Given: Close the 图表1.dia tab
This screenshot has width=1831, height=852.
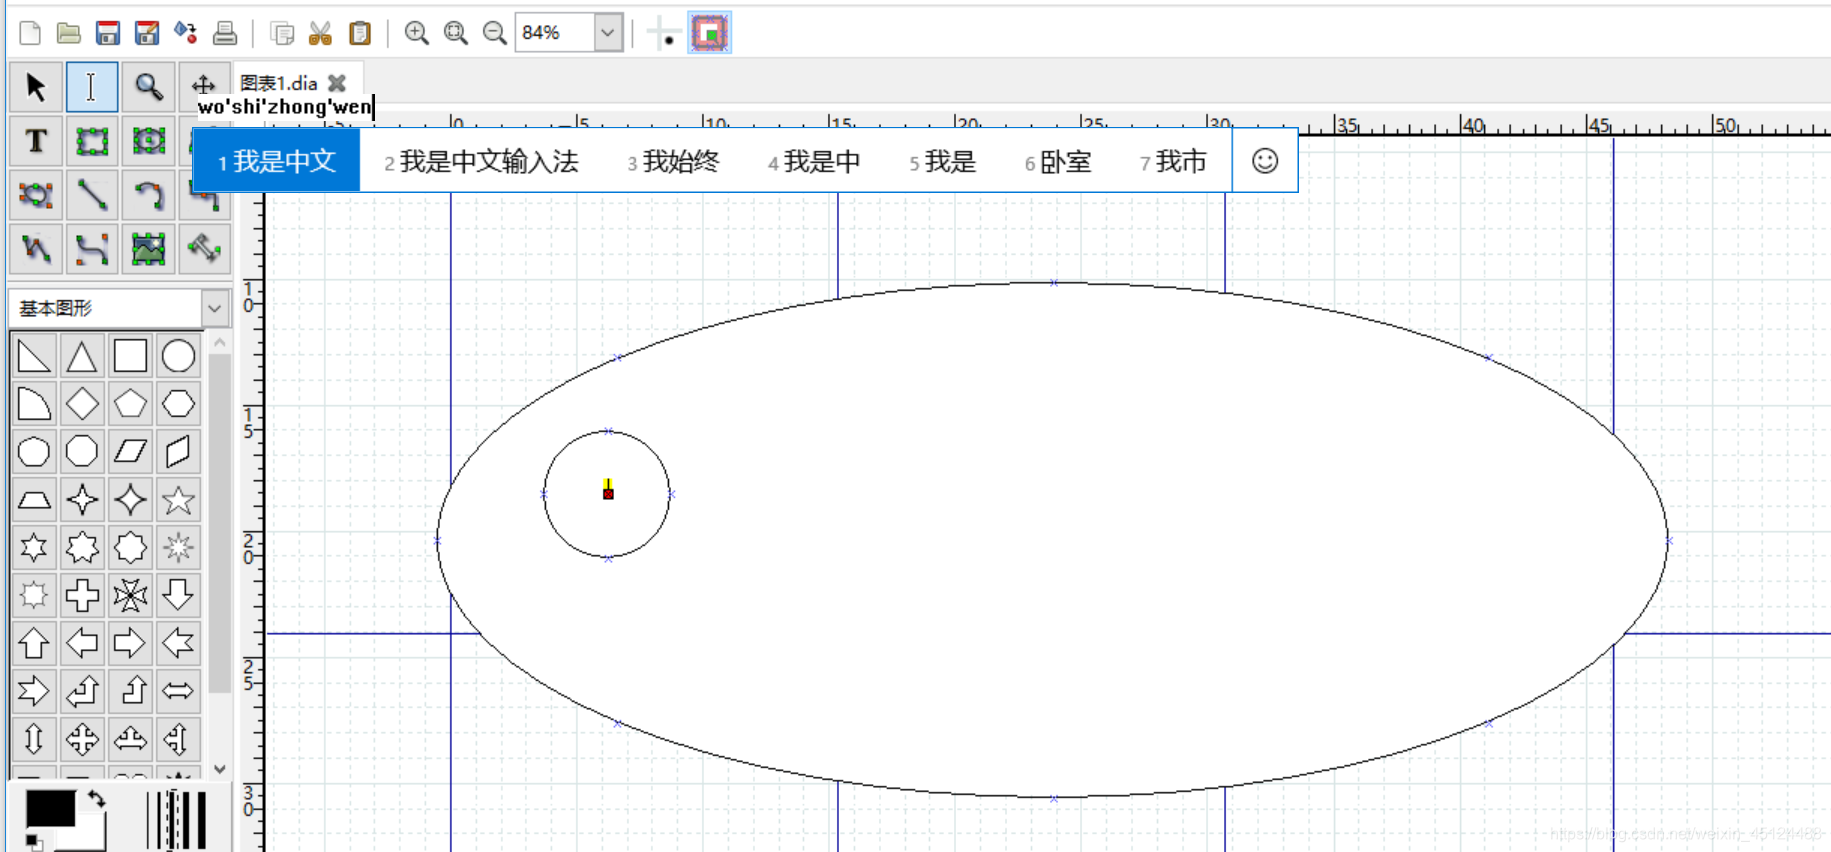Looking at the screenshot, I should (x=338, y=83).
